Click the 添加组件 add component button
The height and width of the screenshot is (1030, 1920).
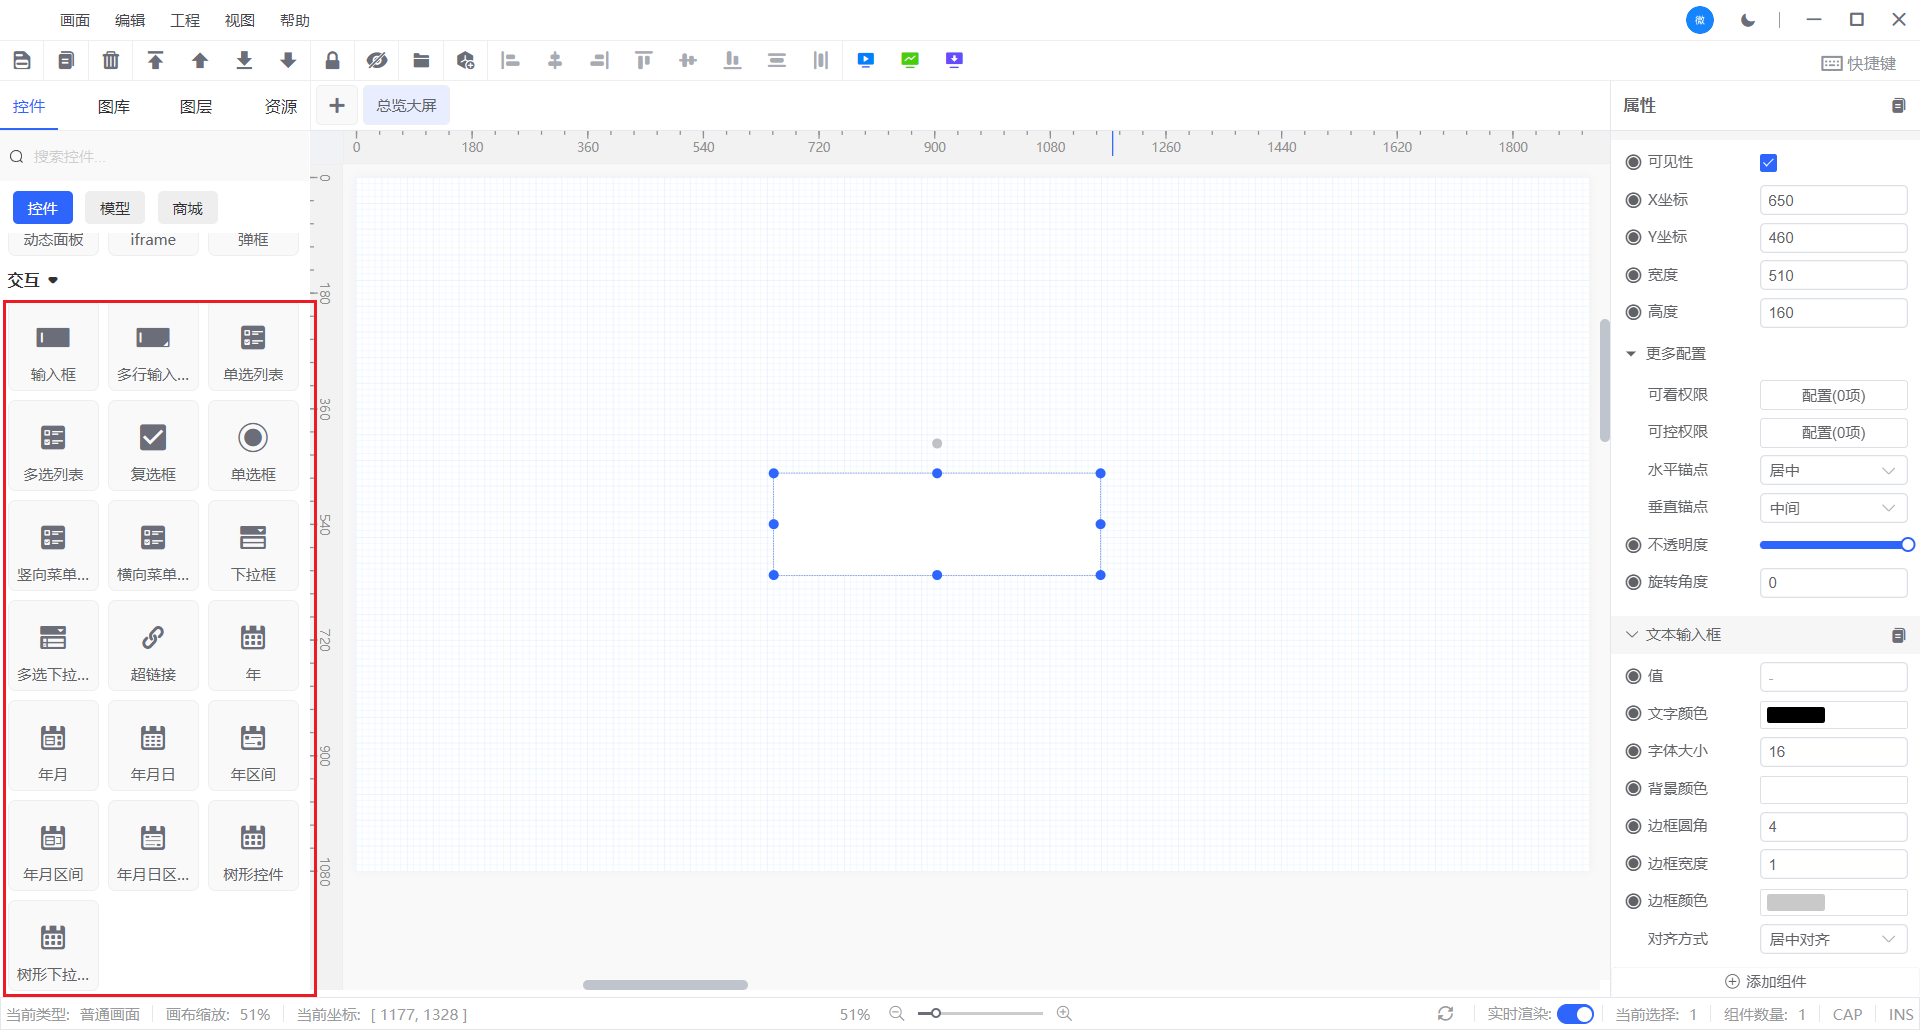pyautogui.click(x=1766, y=982)
